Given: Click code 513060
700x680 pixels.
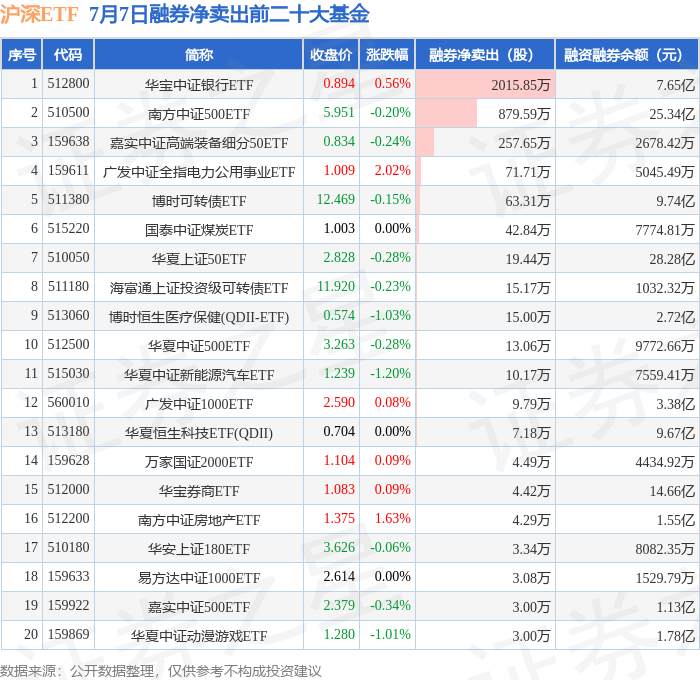Looking at the screenshot, I should tap(68, 316).
